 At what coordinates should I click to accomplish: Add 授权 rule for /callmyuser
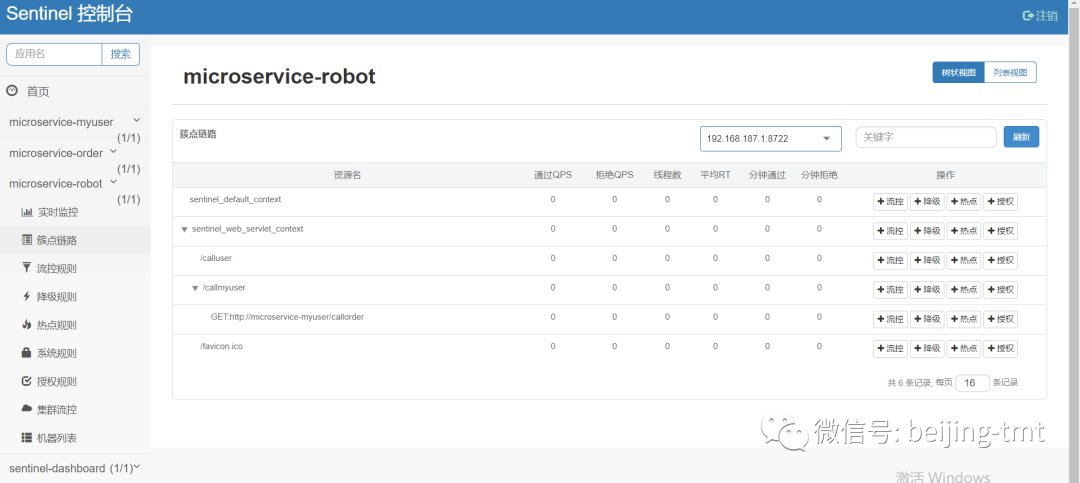point(1000,290)
